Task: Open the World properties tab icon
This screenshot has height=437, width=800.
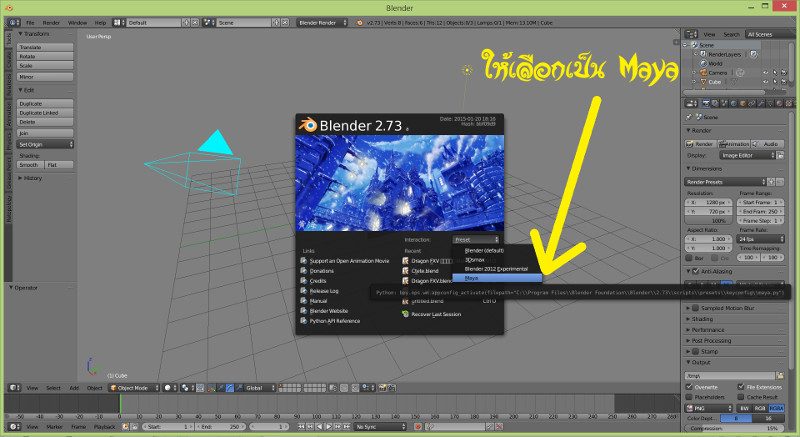Action: 734,104
